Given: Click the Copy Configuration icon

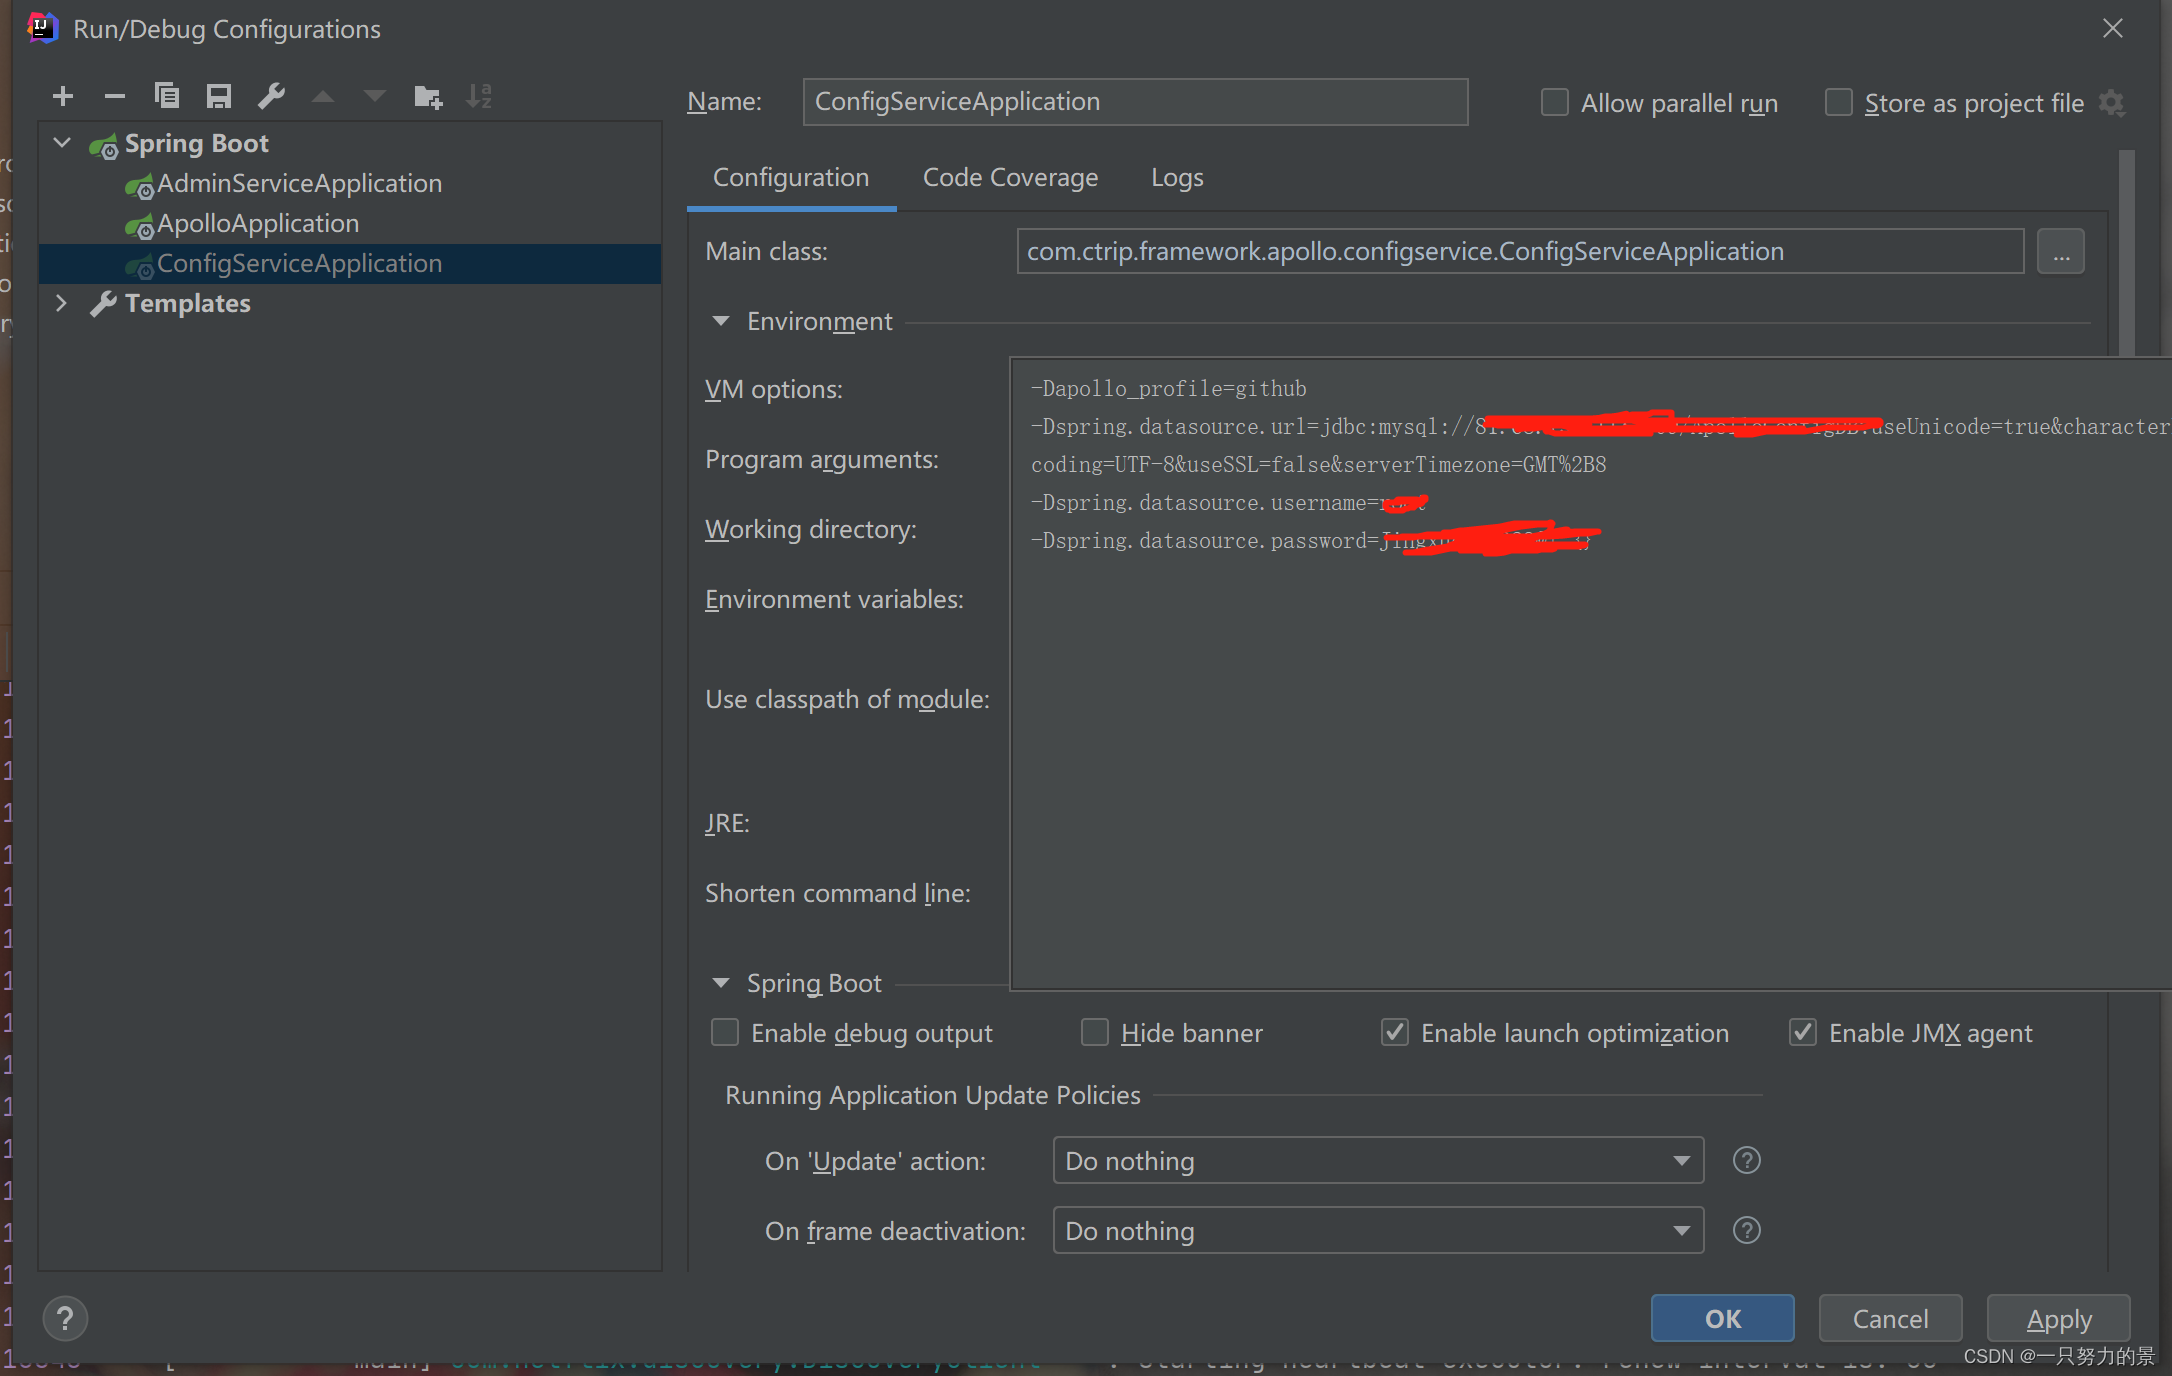Looking at the screenshot, I should tap(167, 96).
